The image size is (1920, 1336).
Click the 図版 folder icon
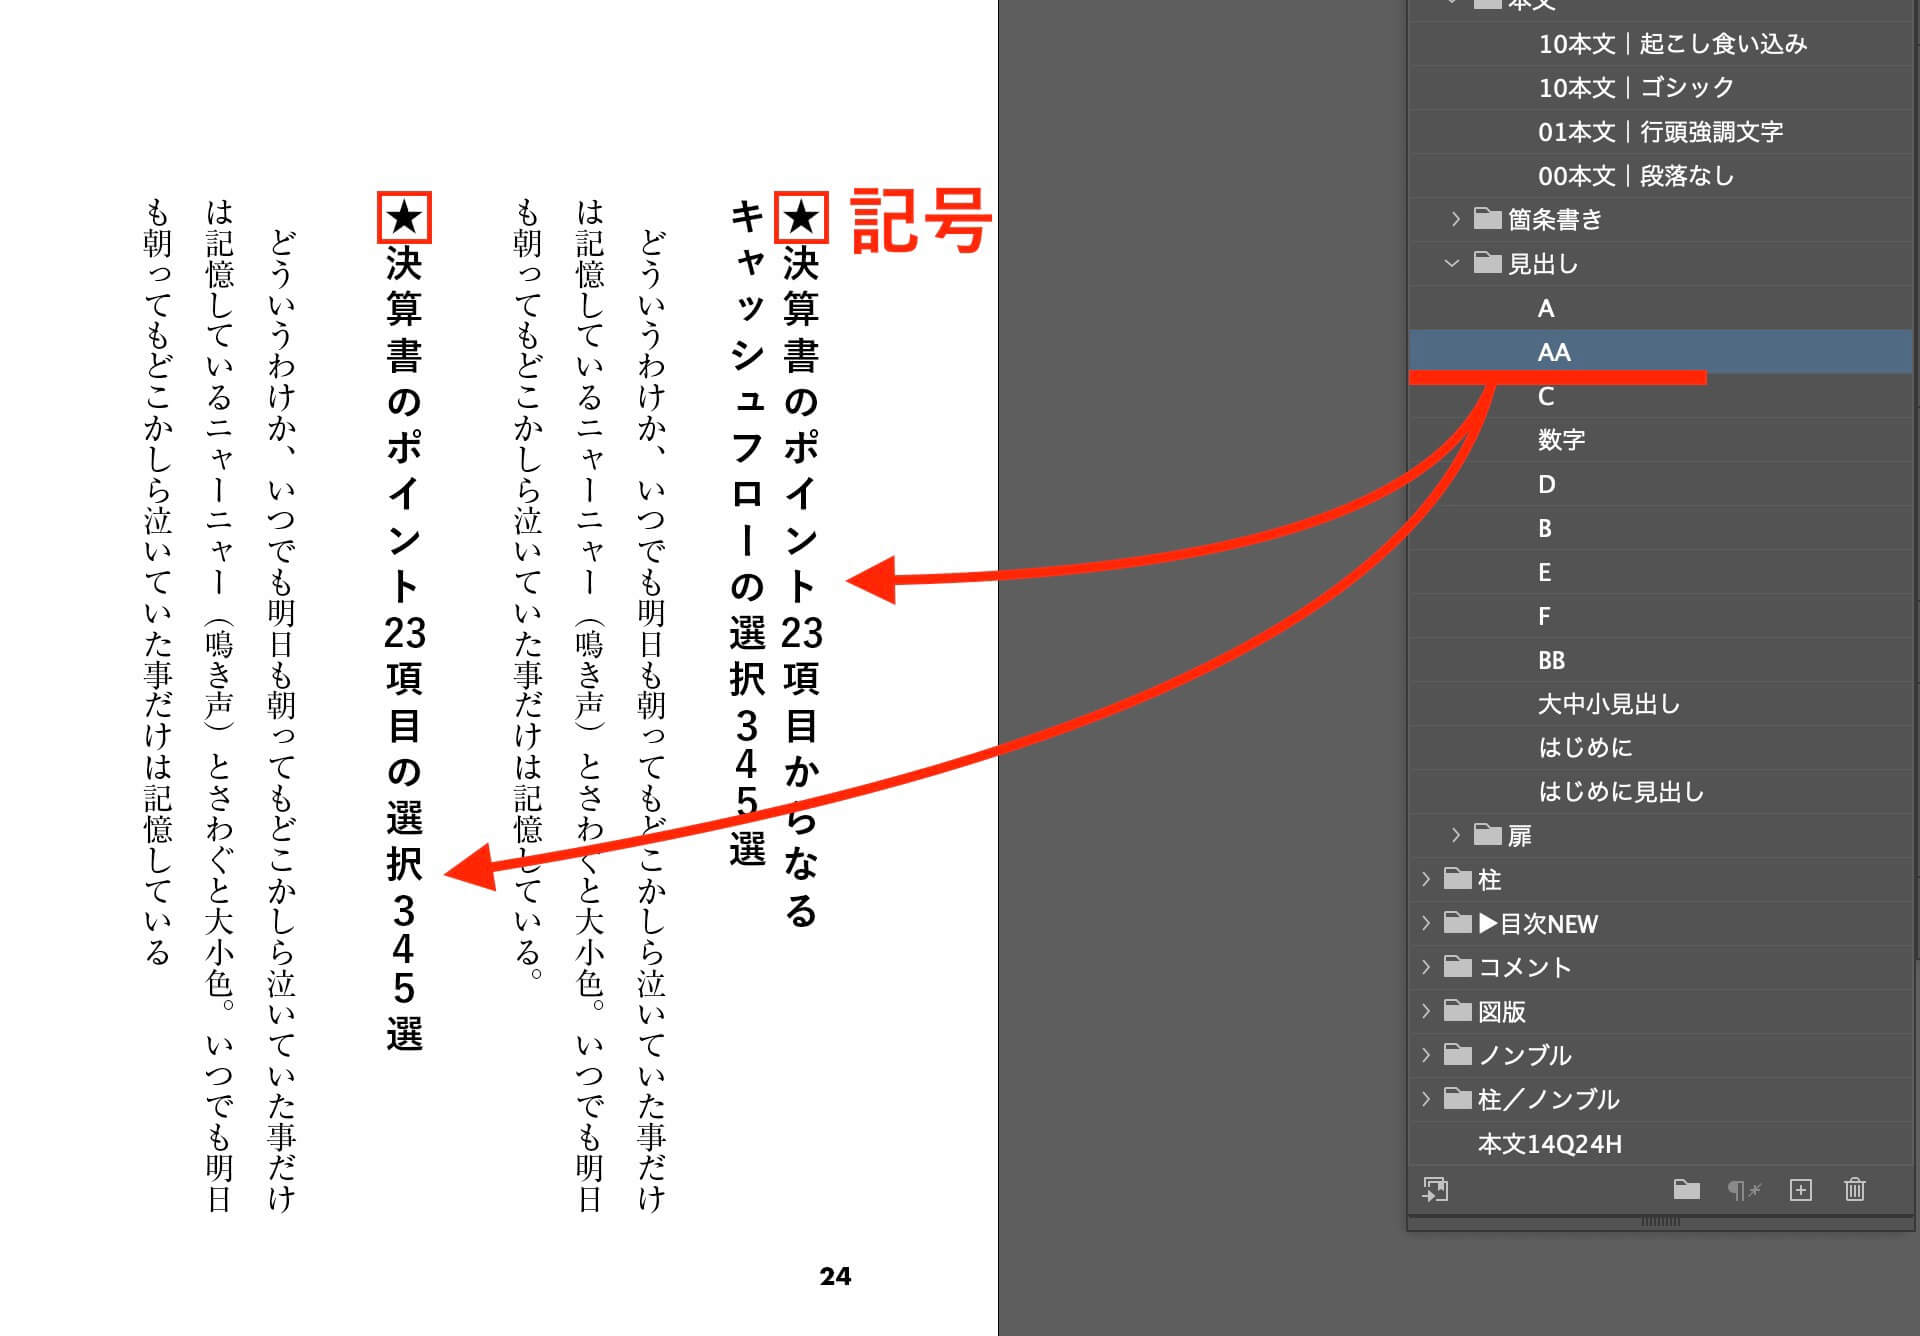(1458, 1011)
